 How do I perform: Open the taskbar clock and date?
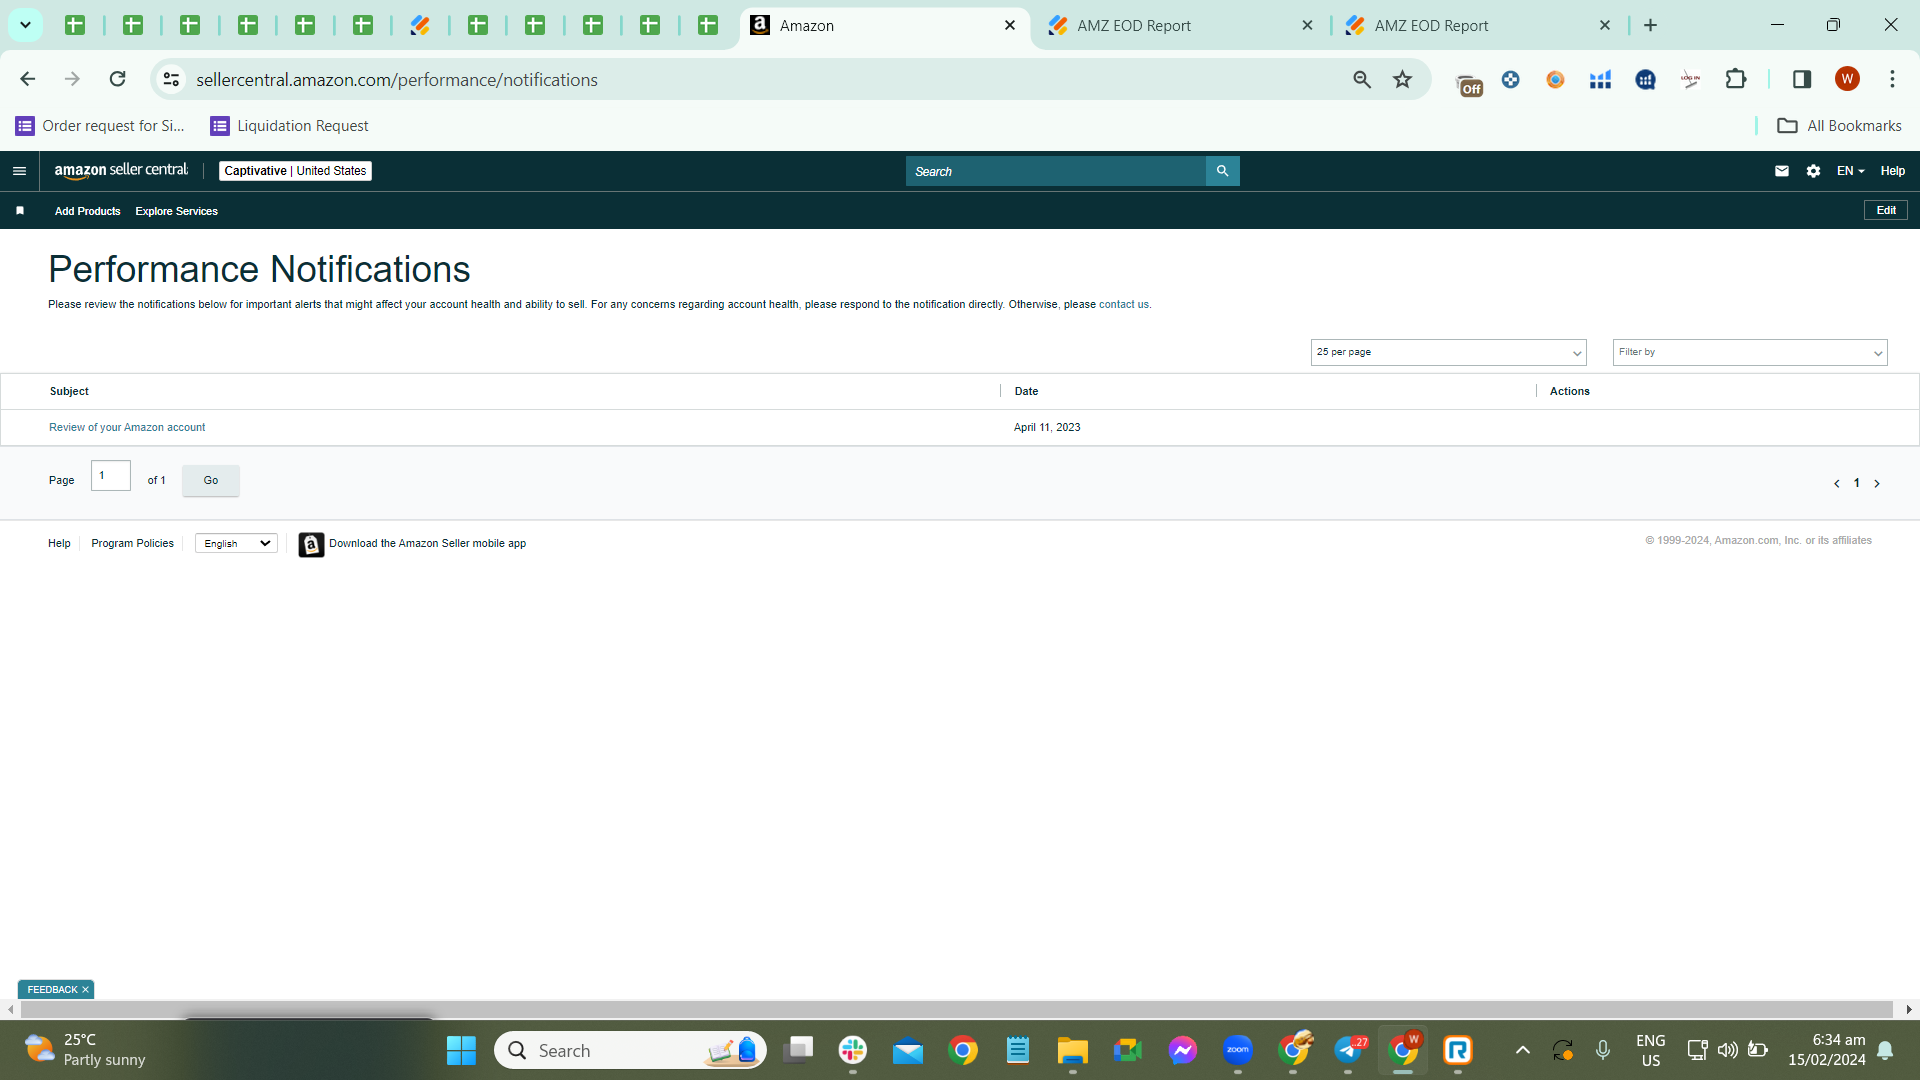(1827, 1050)
